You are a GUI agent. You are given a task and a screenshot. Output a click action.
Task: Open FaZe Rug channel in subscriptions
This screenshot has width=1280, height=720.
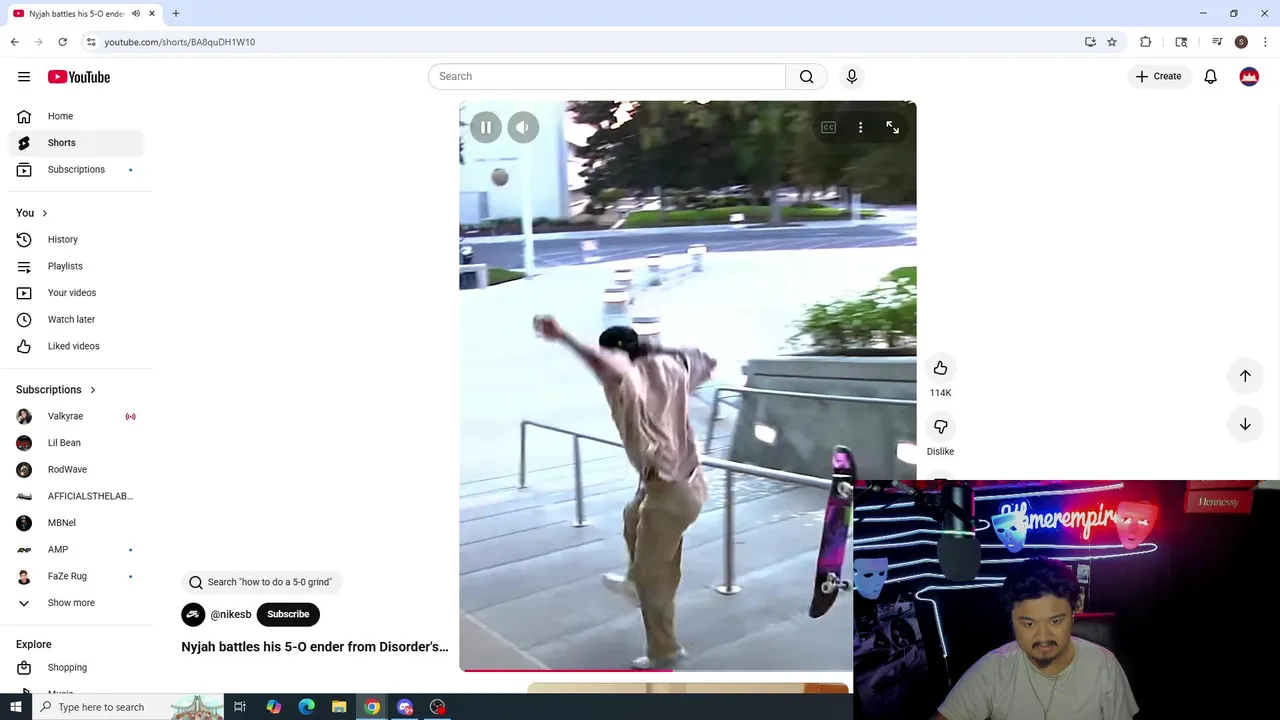click(76, 576)
